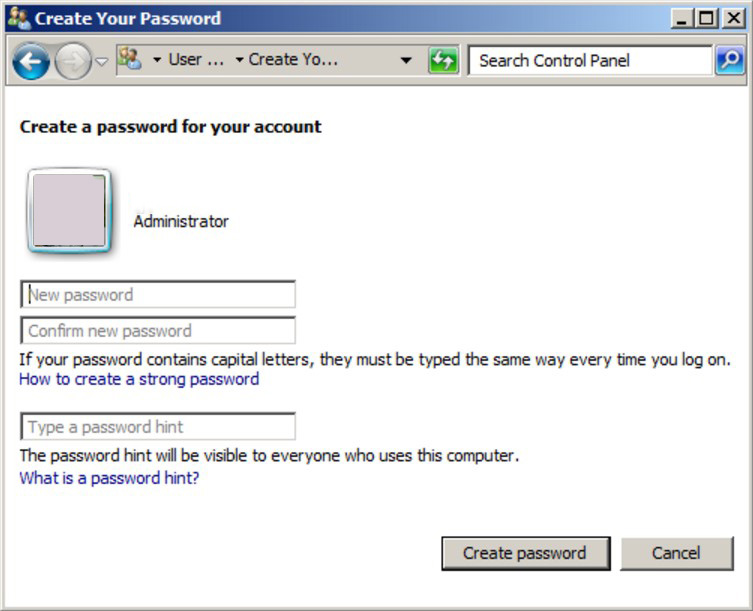Click the Confirm new password field

pos(158,330)
